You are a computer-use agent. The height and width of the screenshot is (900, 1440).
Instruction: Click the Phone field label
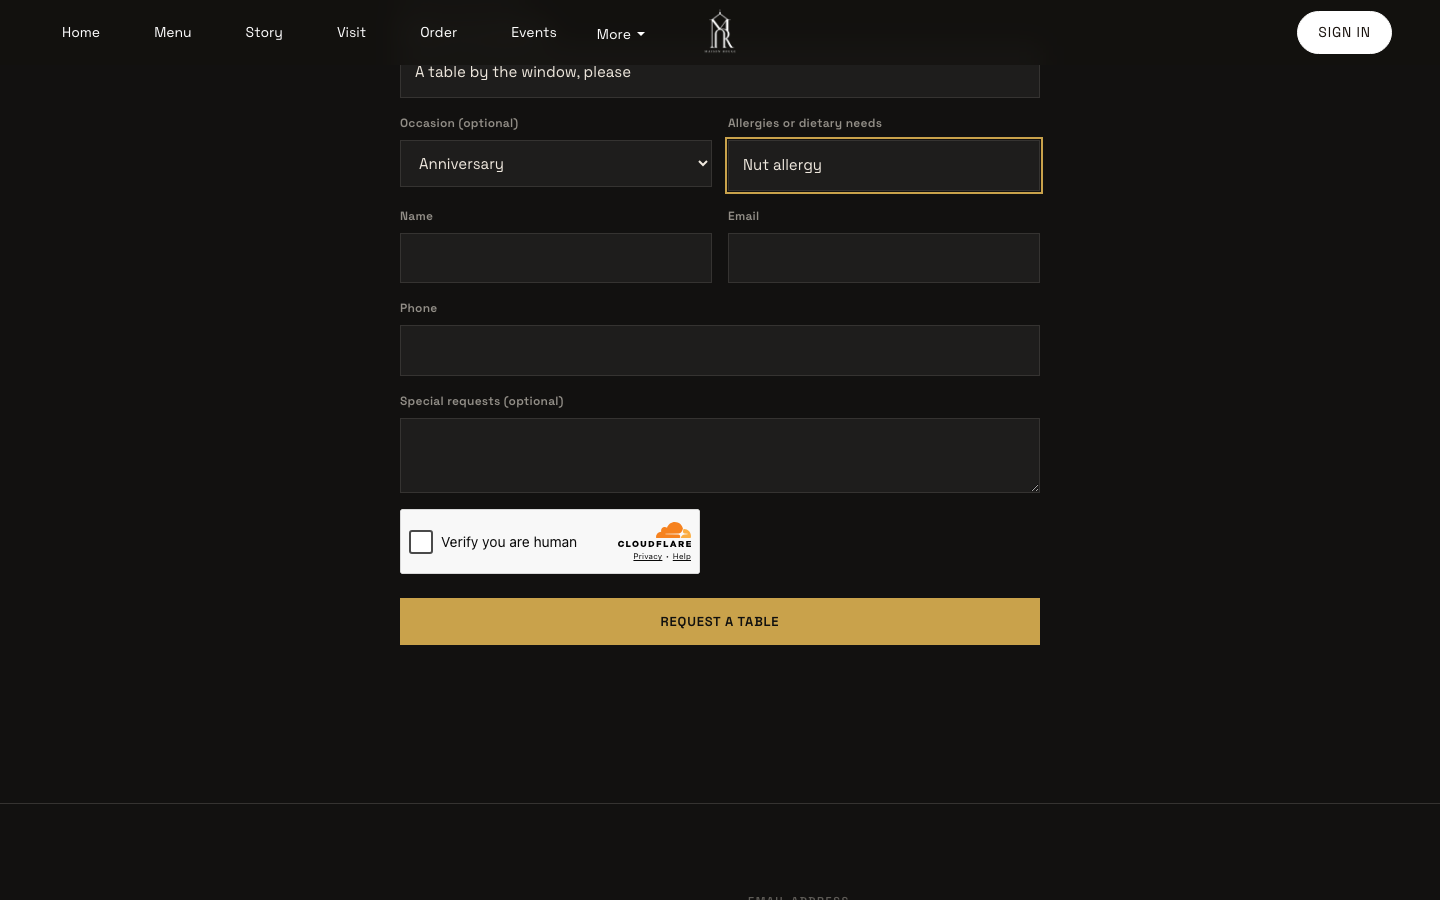(418, 308)
